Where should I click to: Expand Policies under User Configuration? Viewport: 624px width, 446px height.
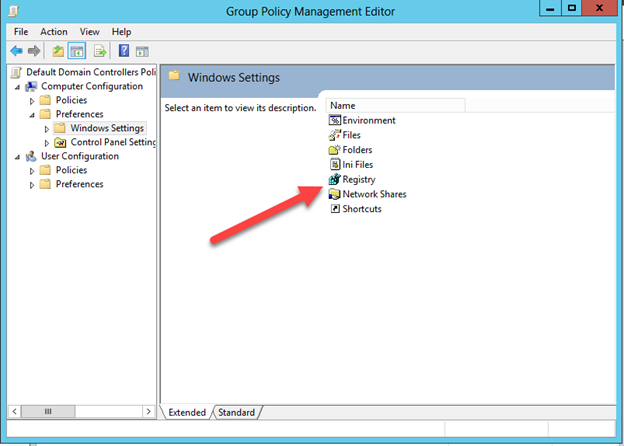(32, 170)
